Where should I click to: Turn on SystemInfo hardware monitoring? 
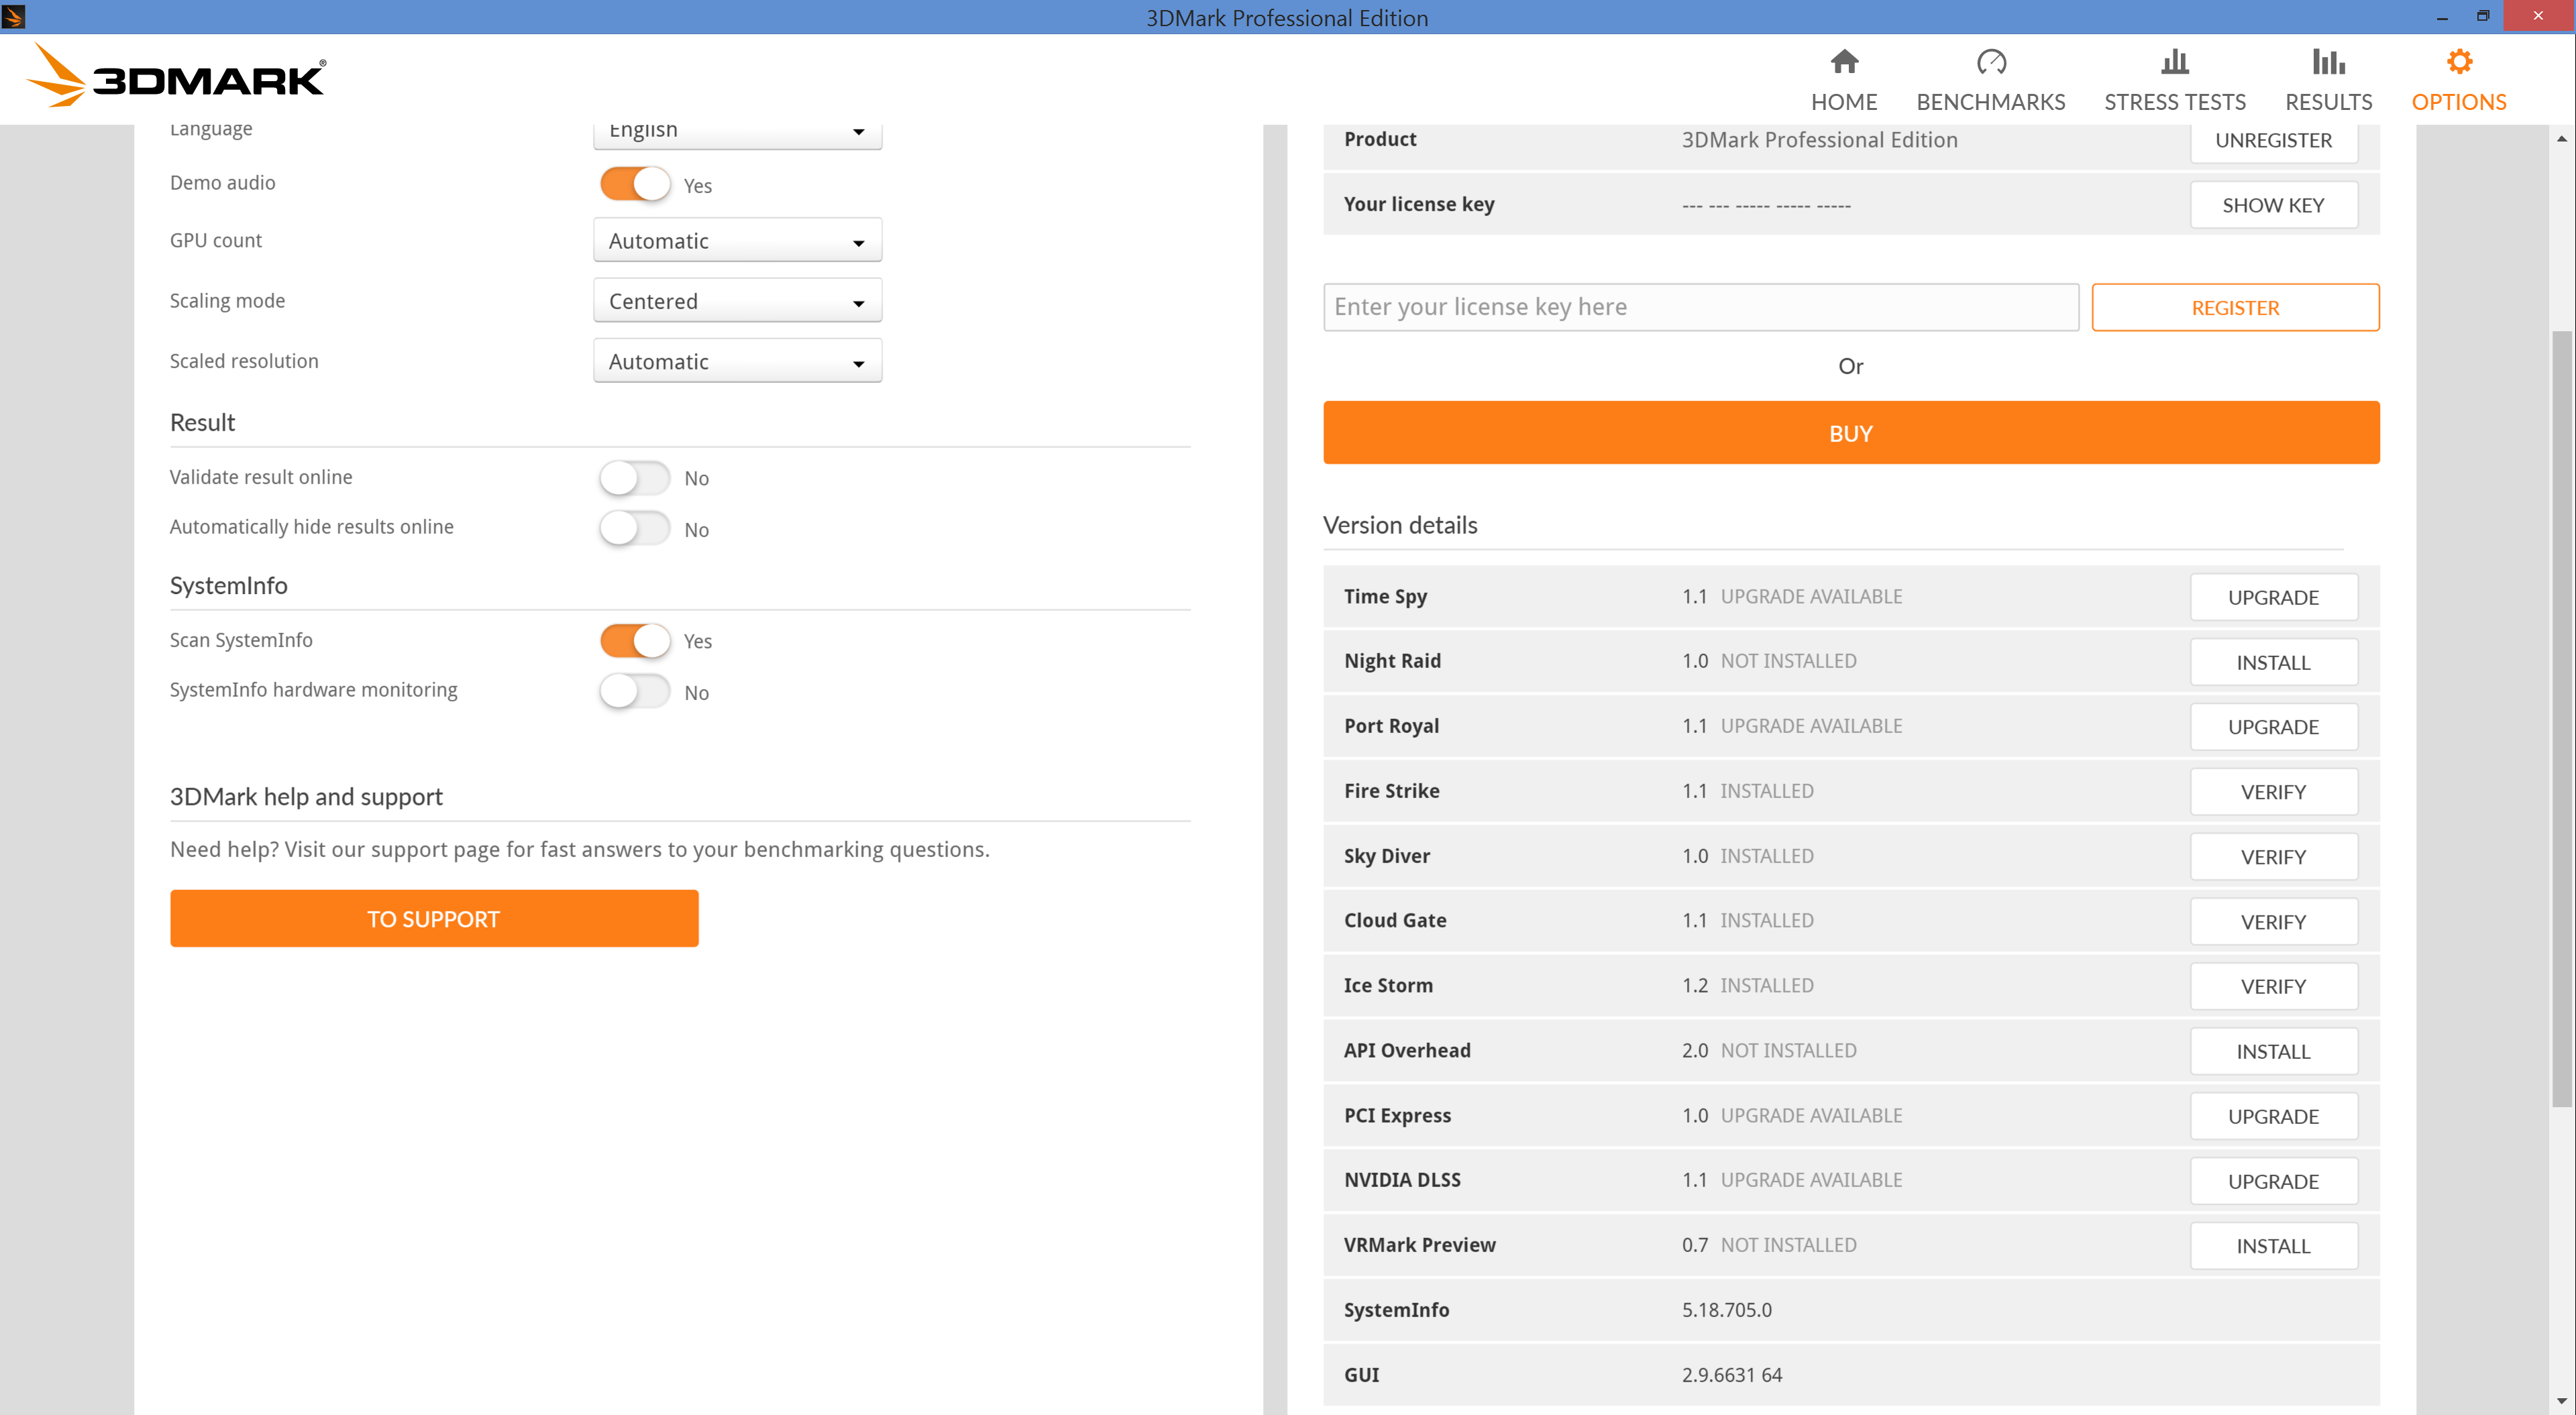[x=635, y=691]
